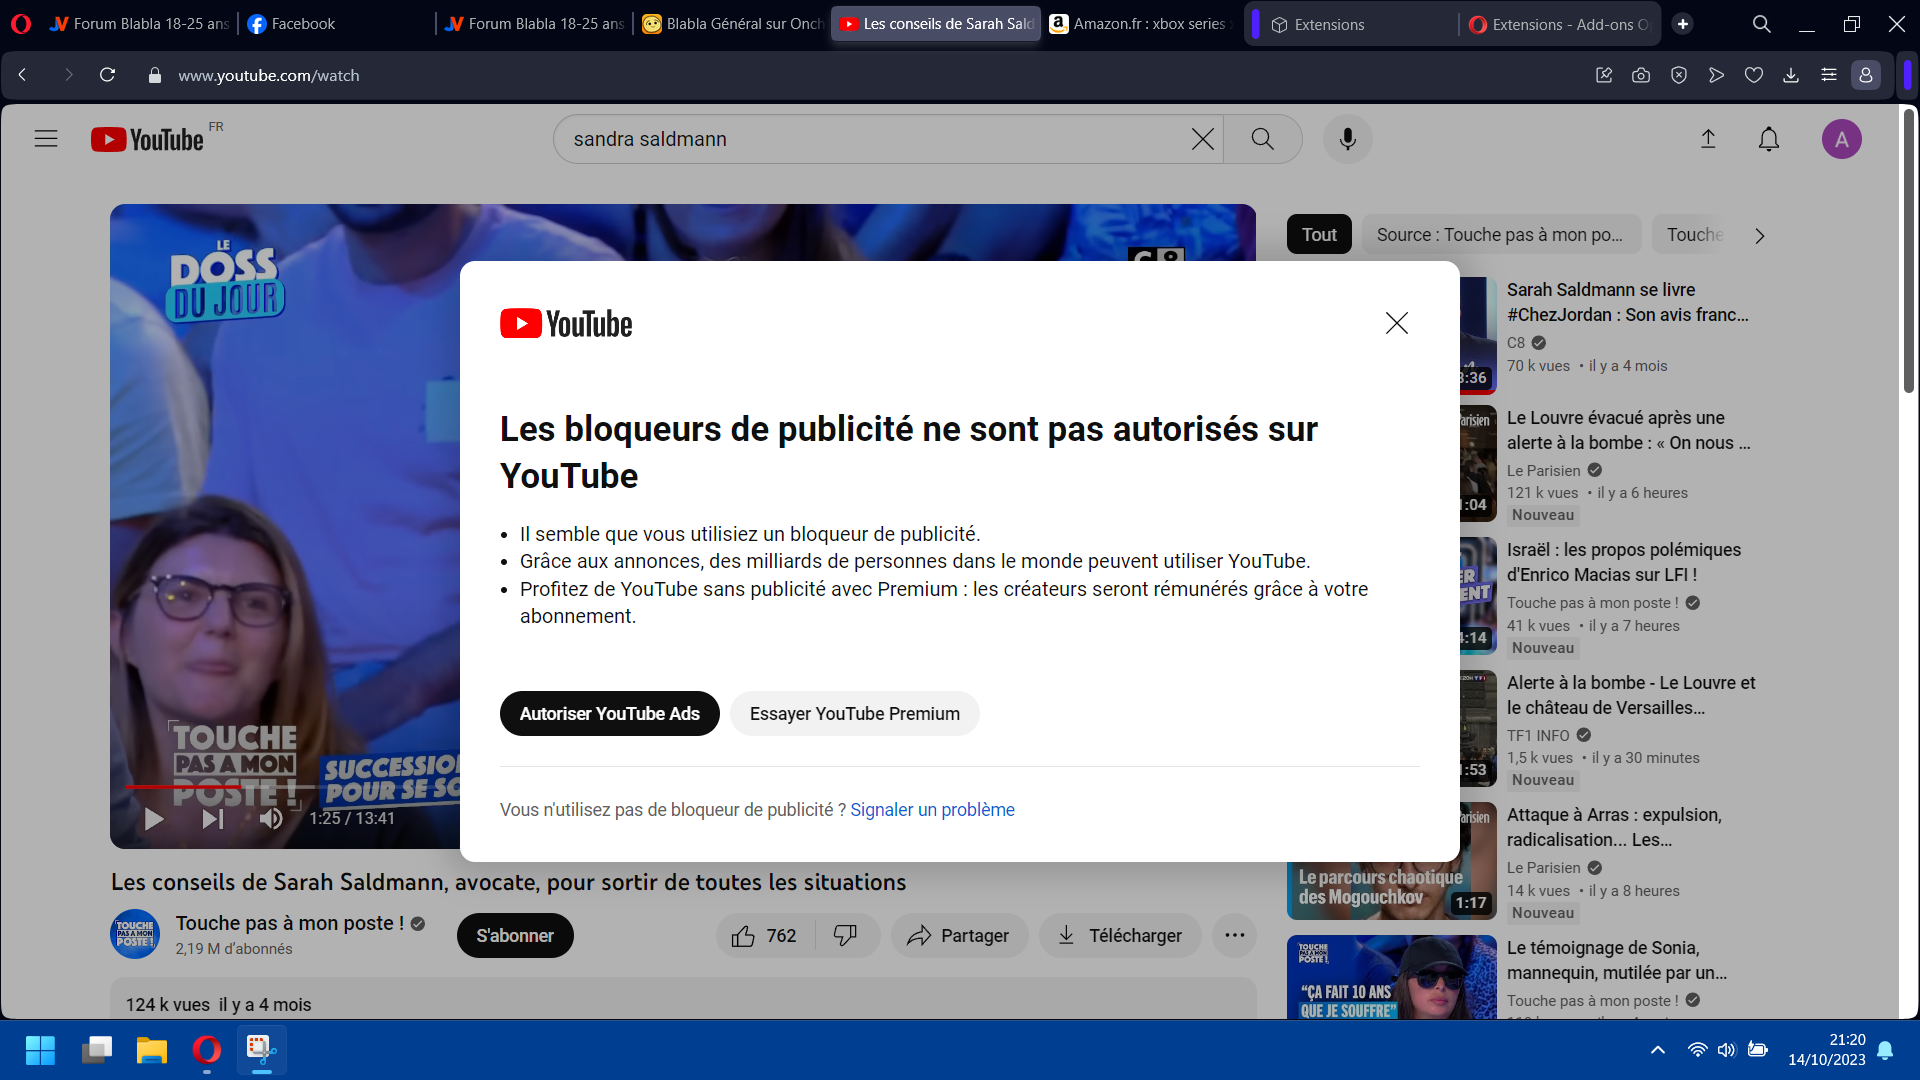Open File Explorer from the taskbar
Viewport: 1920px width, 1080px height.
[152, 1050]
